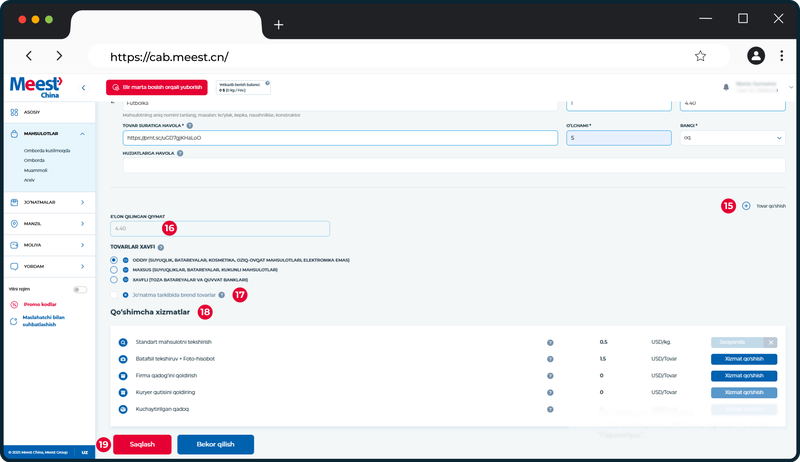Click the help icon in the balance box

pos(267,83)
